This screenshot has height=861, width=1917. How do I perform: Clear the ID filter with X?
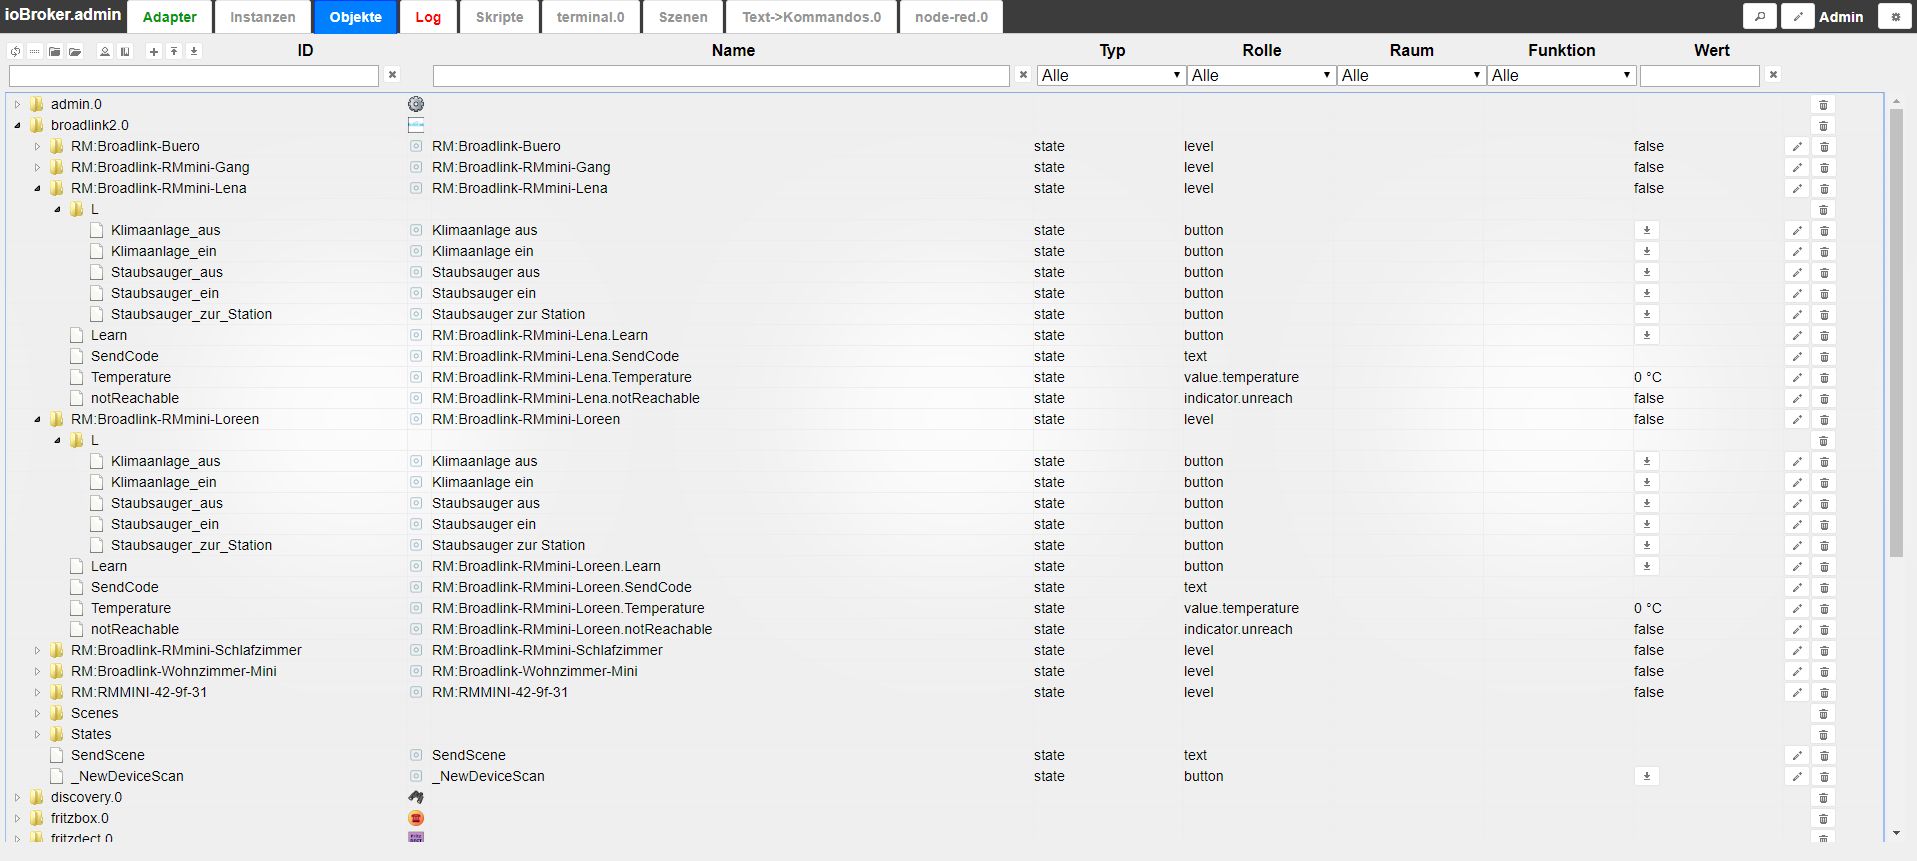(393, 75)
